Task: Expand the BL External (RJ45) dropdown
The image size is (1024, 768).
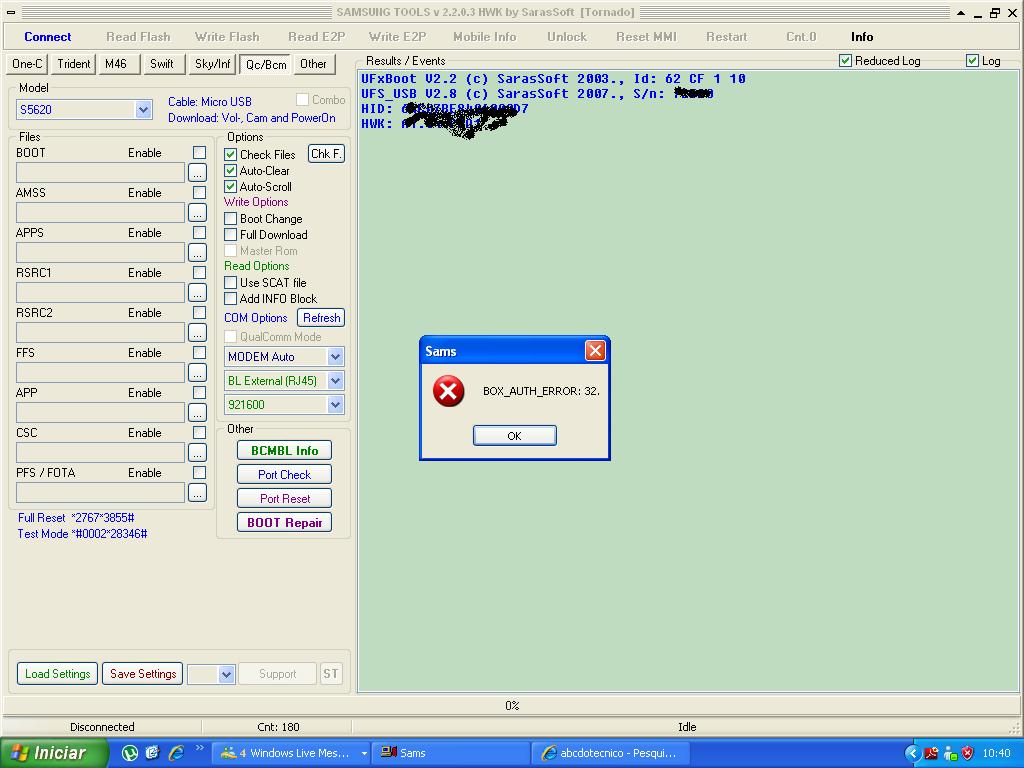Action: coord(335,381)
